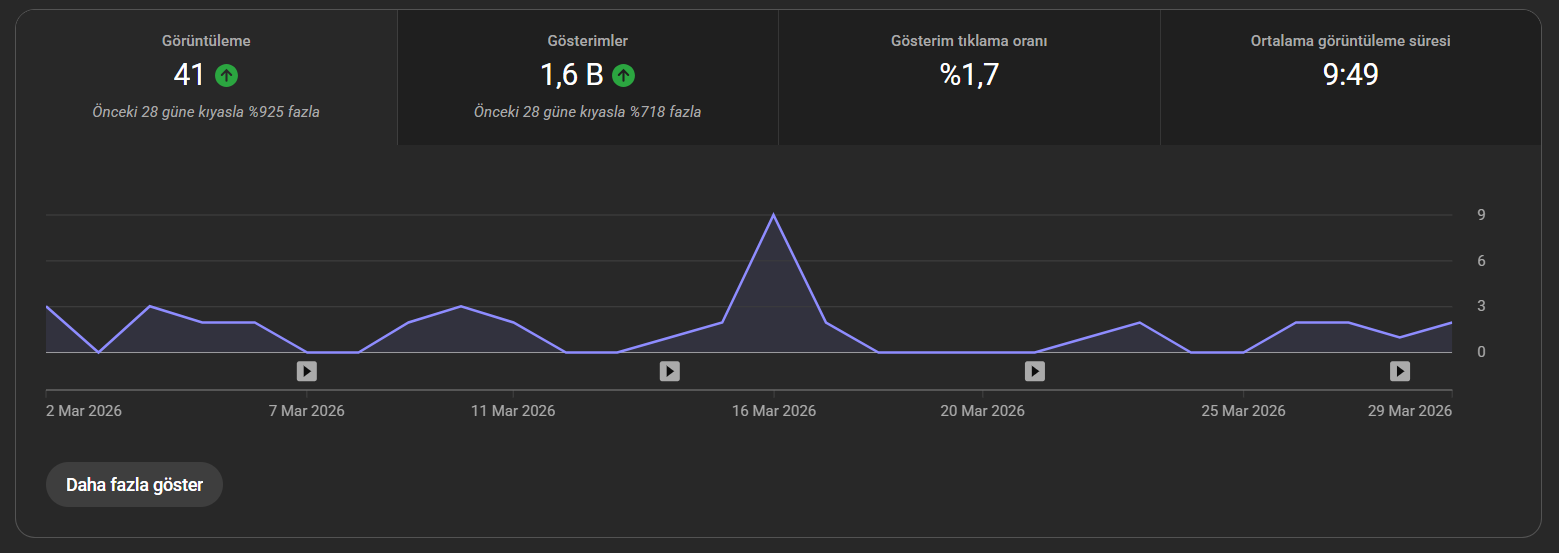This screenshot has height=553, width=1559.
Task: Click the Daha fazla göster button
Action: tap(134, 485)
